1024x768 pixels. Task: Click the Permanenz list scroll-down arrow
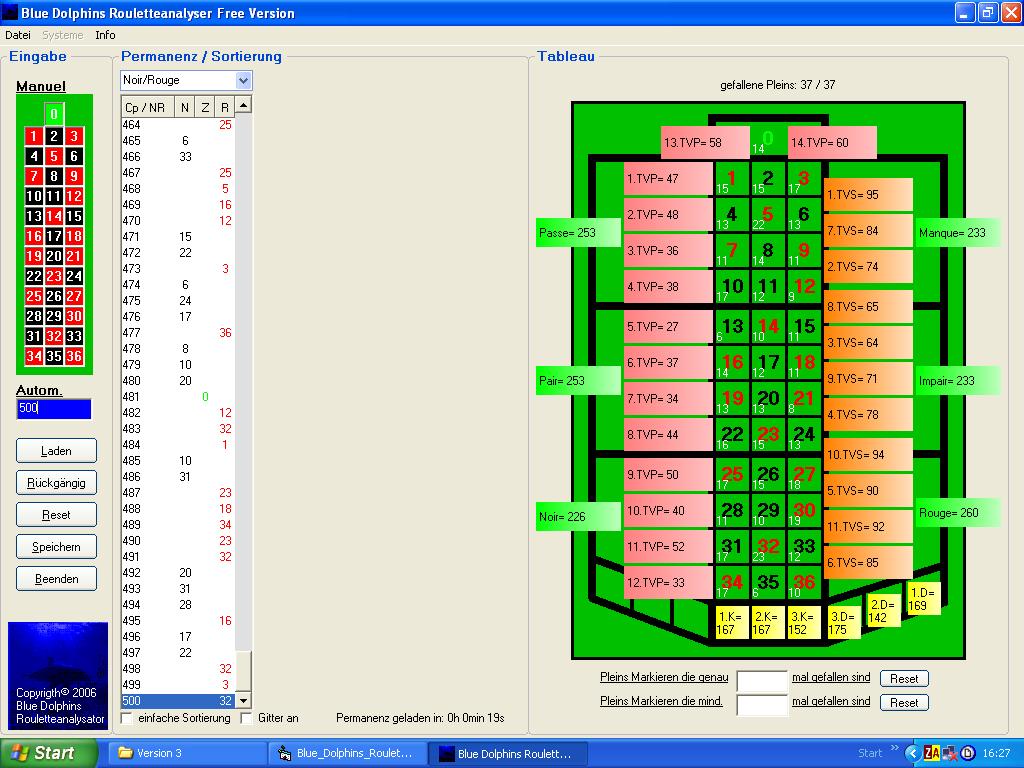[x=244, y=701]
